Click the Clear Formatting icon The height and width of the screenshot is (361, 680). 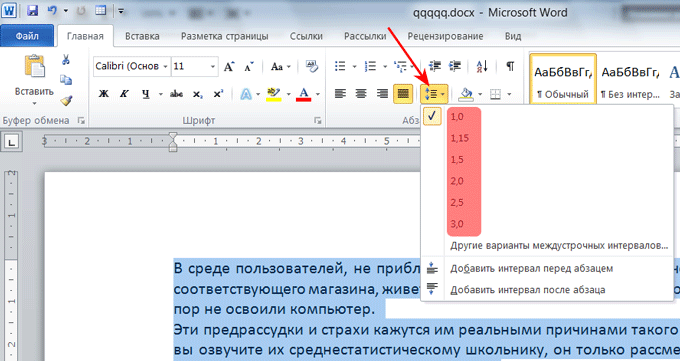pyautogui.click(x=311, y=66)
